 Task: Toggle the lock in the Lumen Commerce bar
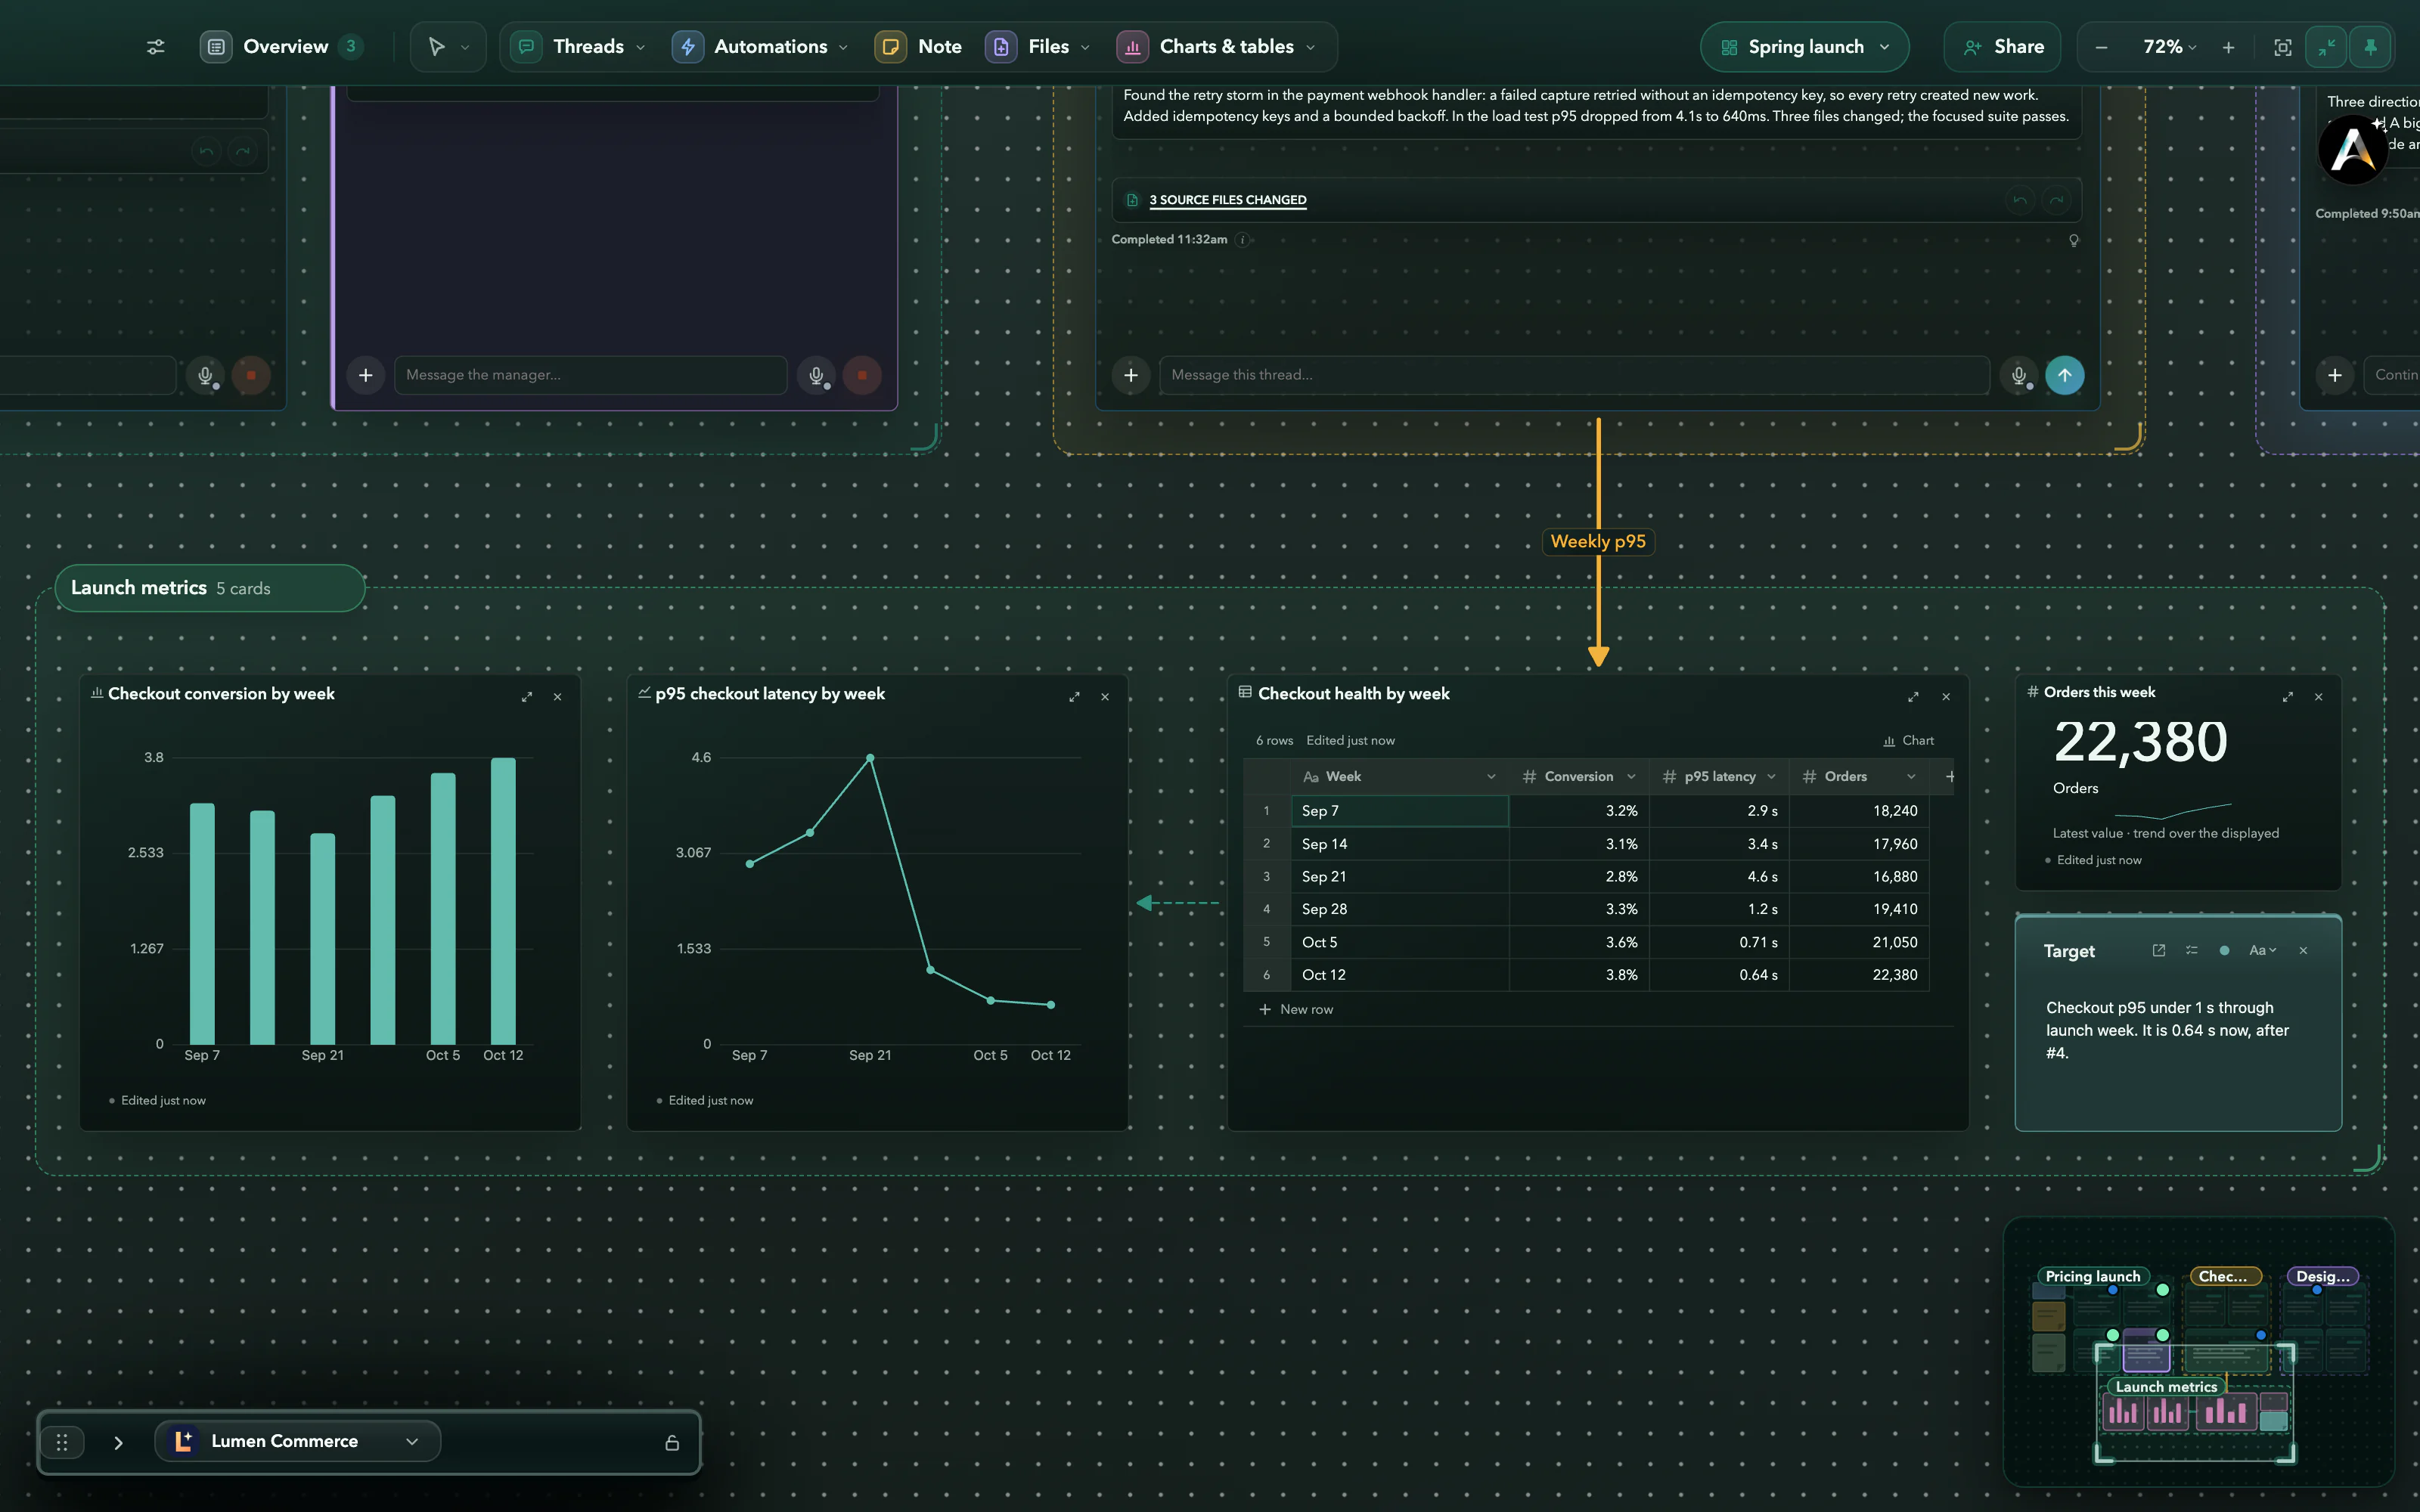pyautogui.click(x=672, y=1442)
